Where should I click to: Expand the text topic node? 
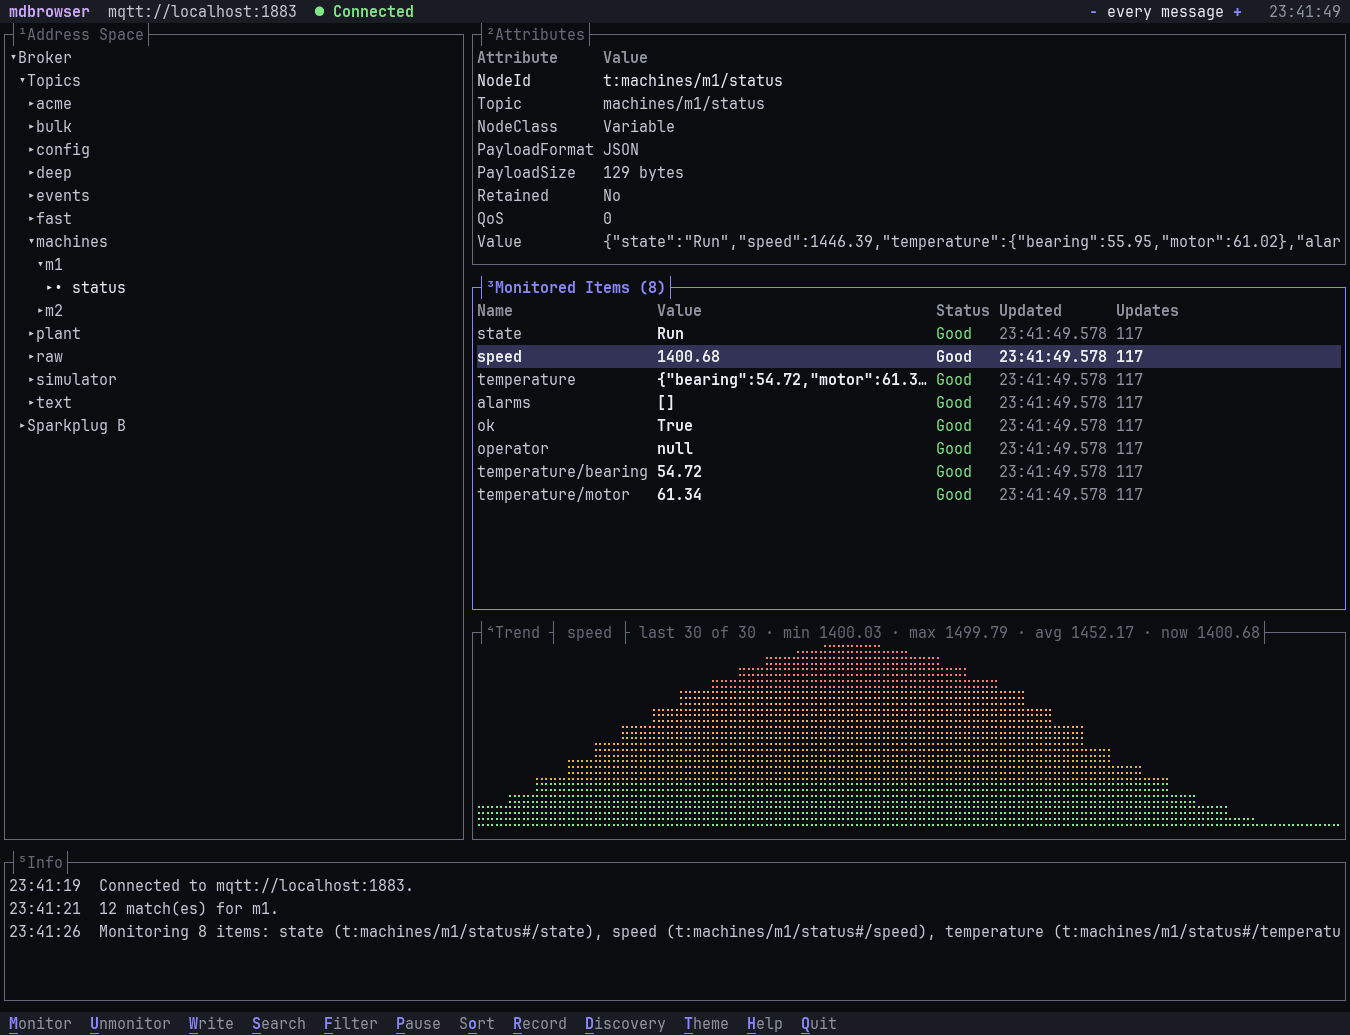[31, 403]
